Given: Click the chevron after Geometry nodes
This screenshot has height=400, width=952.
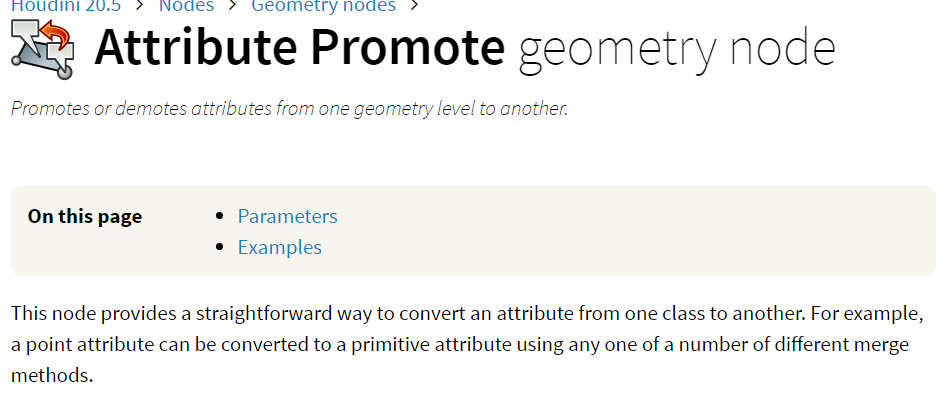Looking at the screenshot, I should click(x=415, y=6).
